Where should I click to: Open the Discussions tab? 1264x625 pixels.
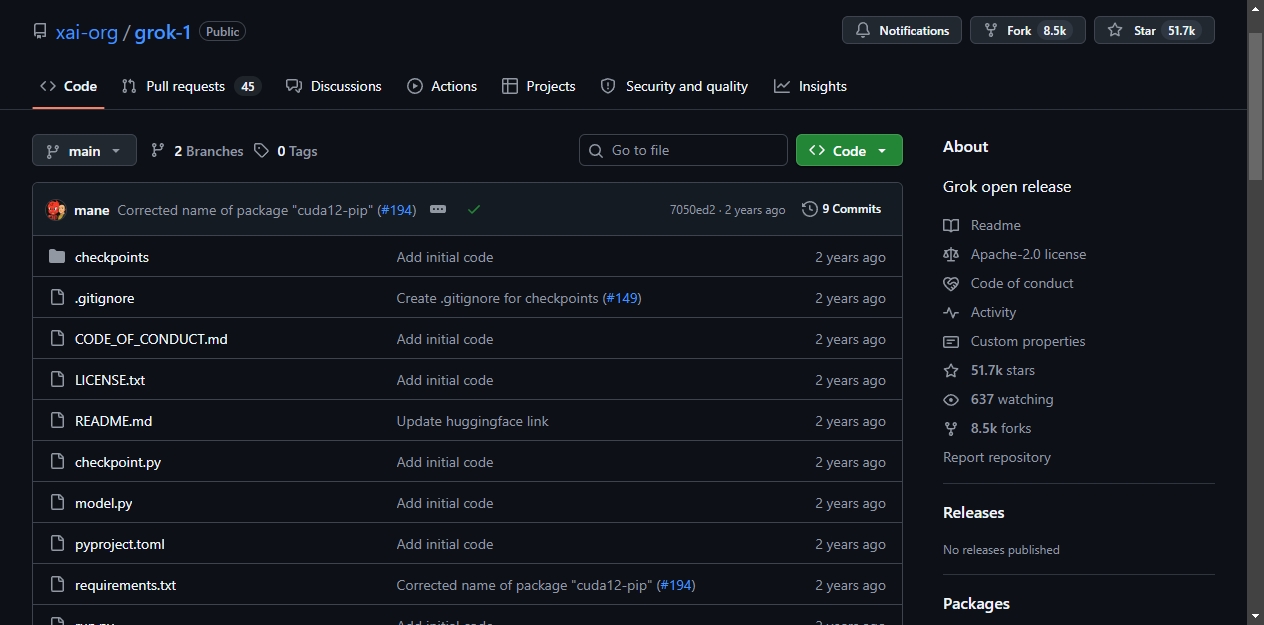[334, 86]
